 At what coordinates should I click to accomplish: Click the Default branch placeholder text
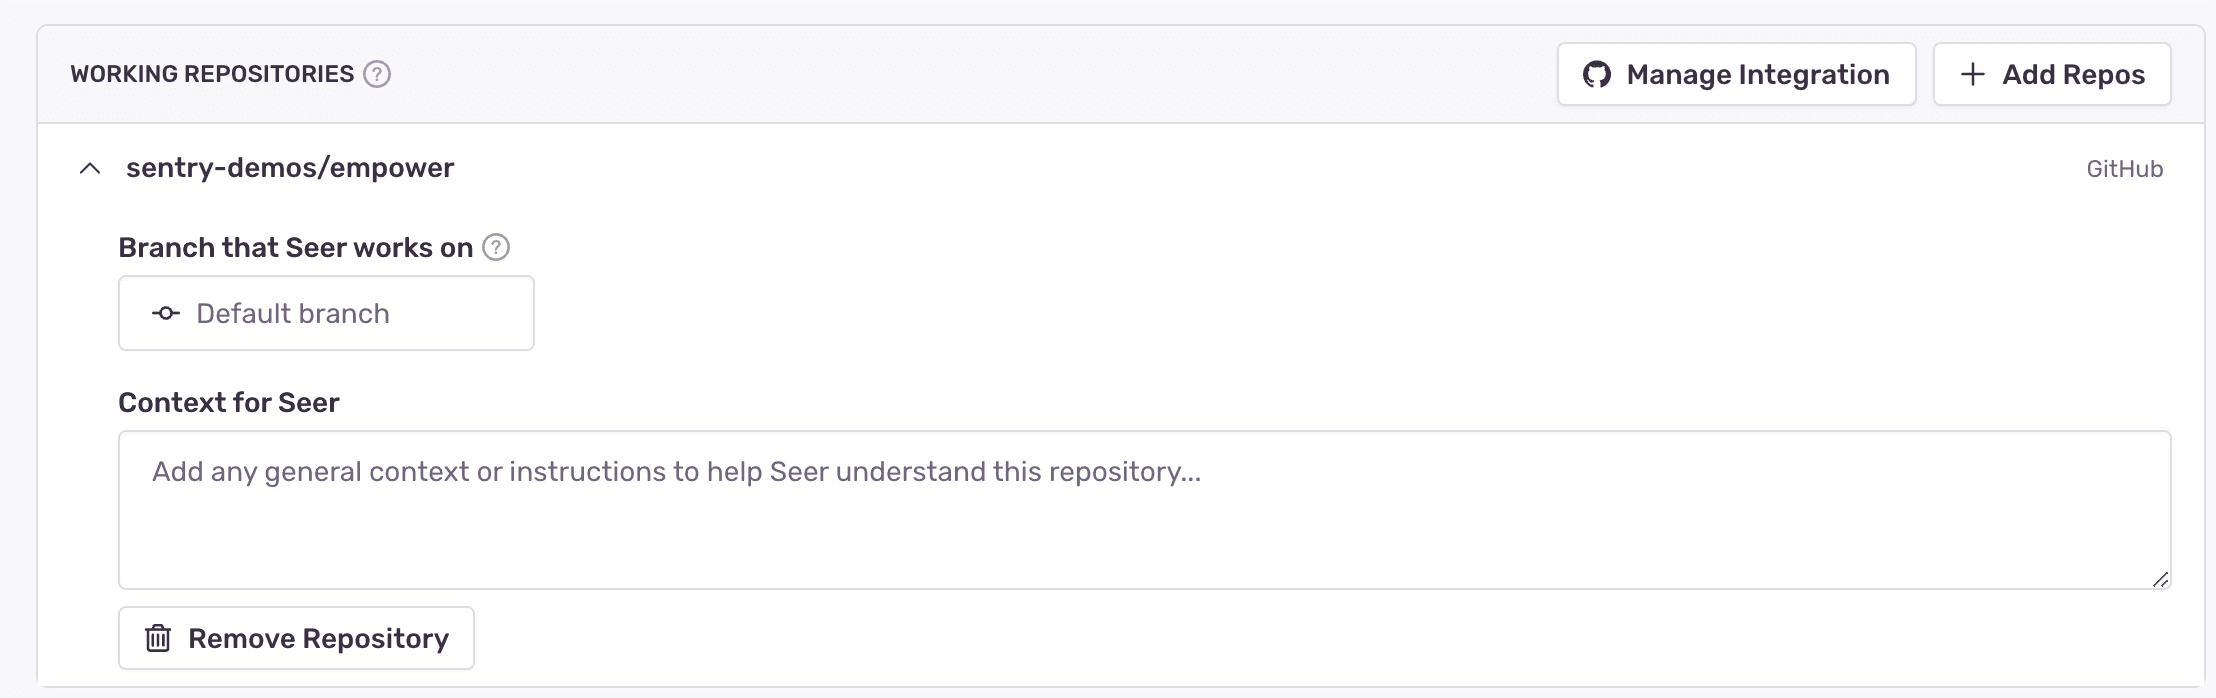[x=293, y=313]
